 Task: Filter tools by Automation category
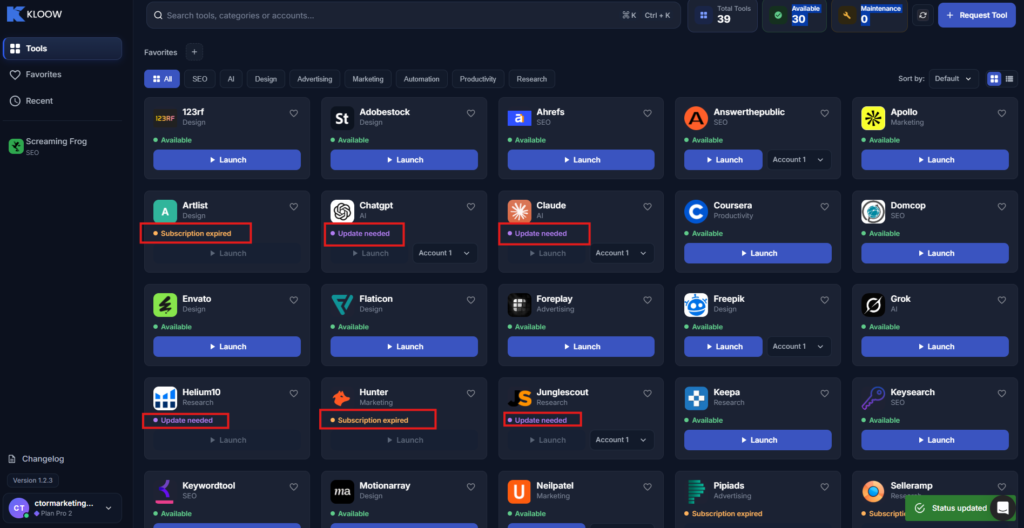pos(421,79)
